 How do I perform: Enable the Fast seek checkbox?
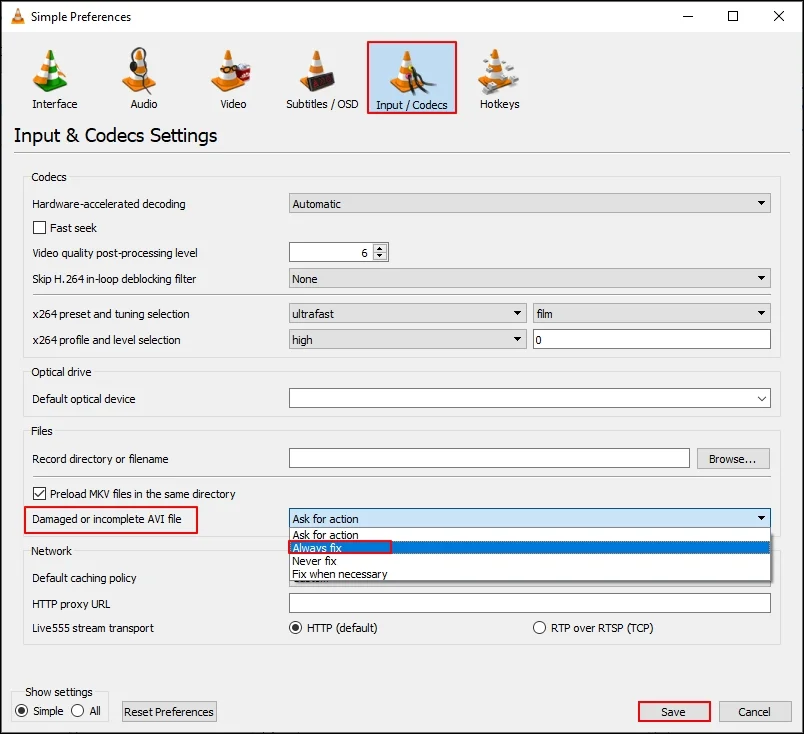point(40,228)
